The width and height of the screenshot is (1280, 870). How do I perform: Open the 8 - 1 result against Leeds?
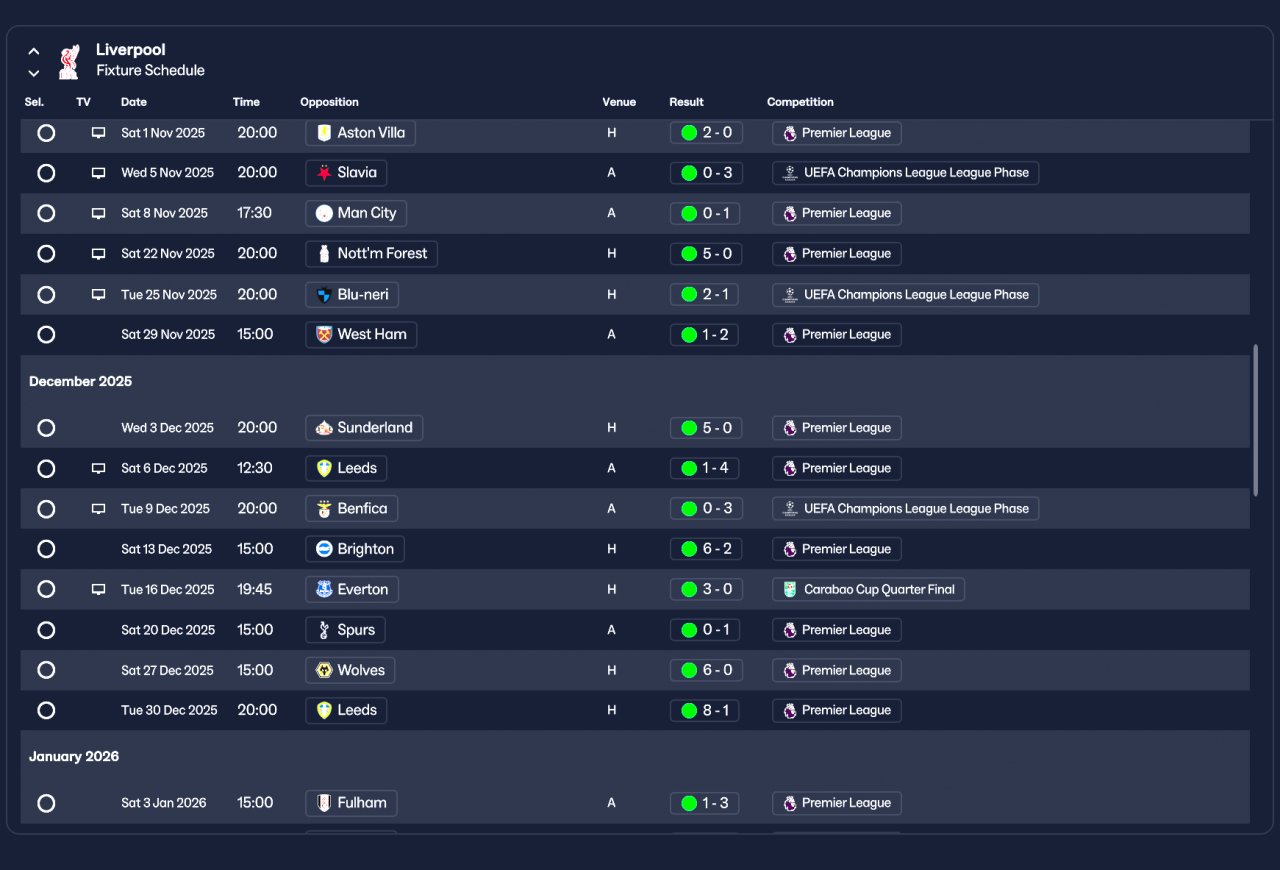point(706,711)
